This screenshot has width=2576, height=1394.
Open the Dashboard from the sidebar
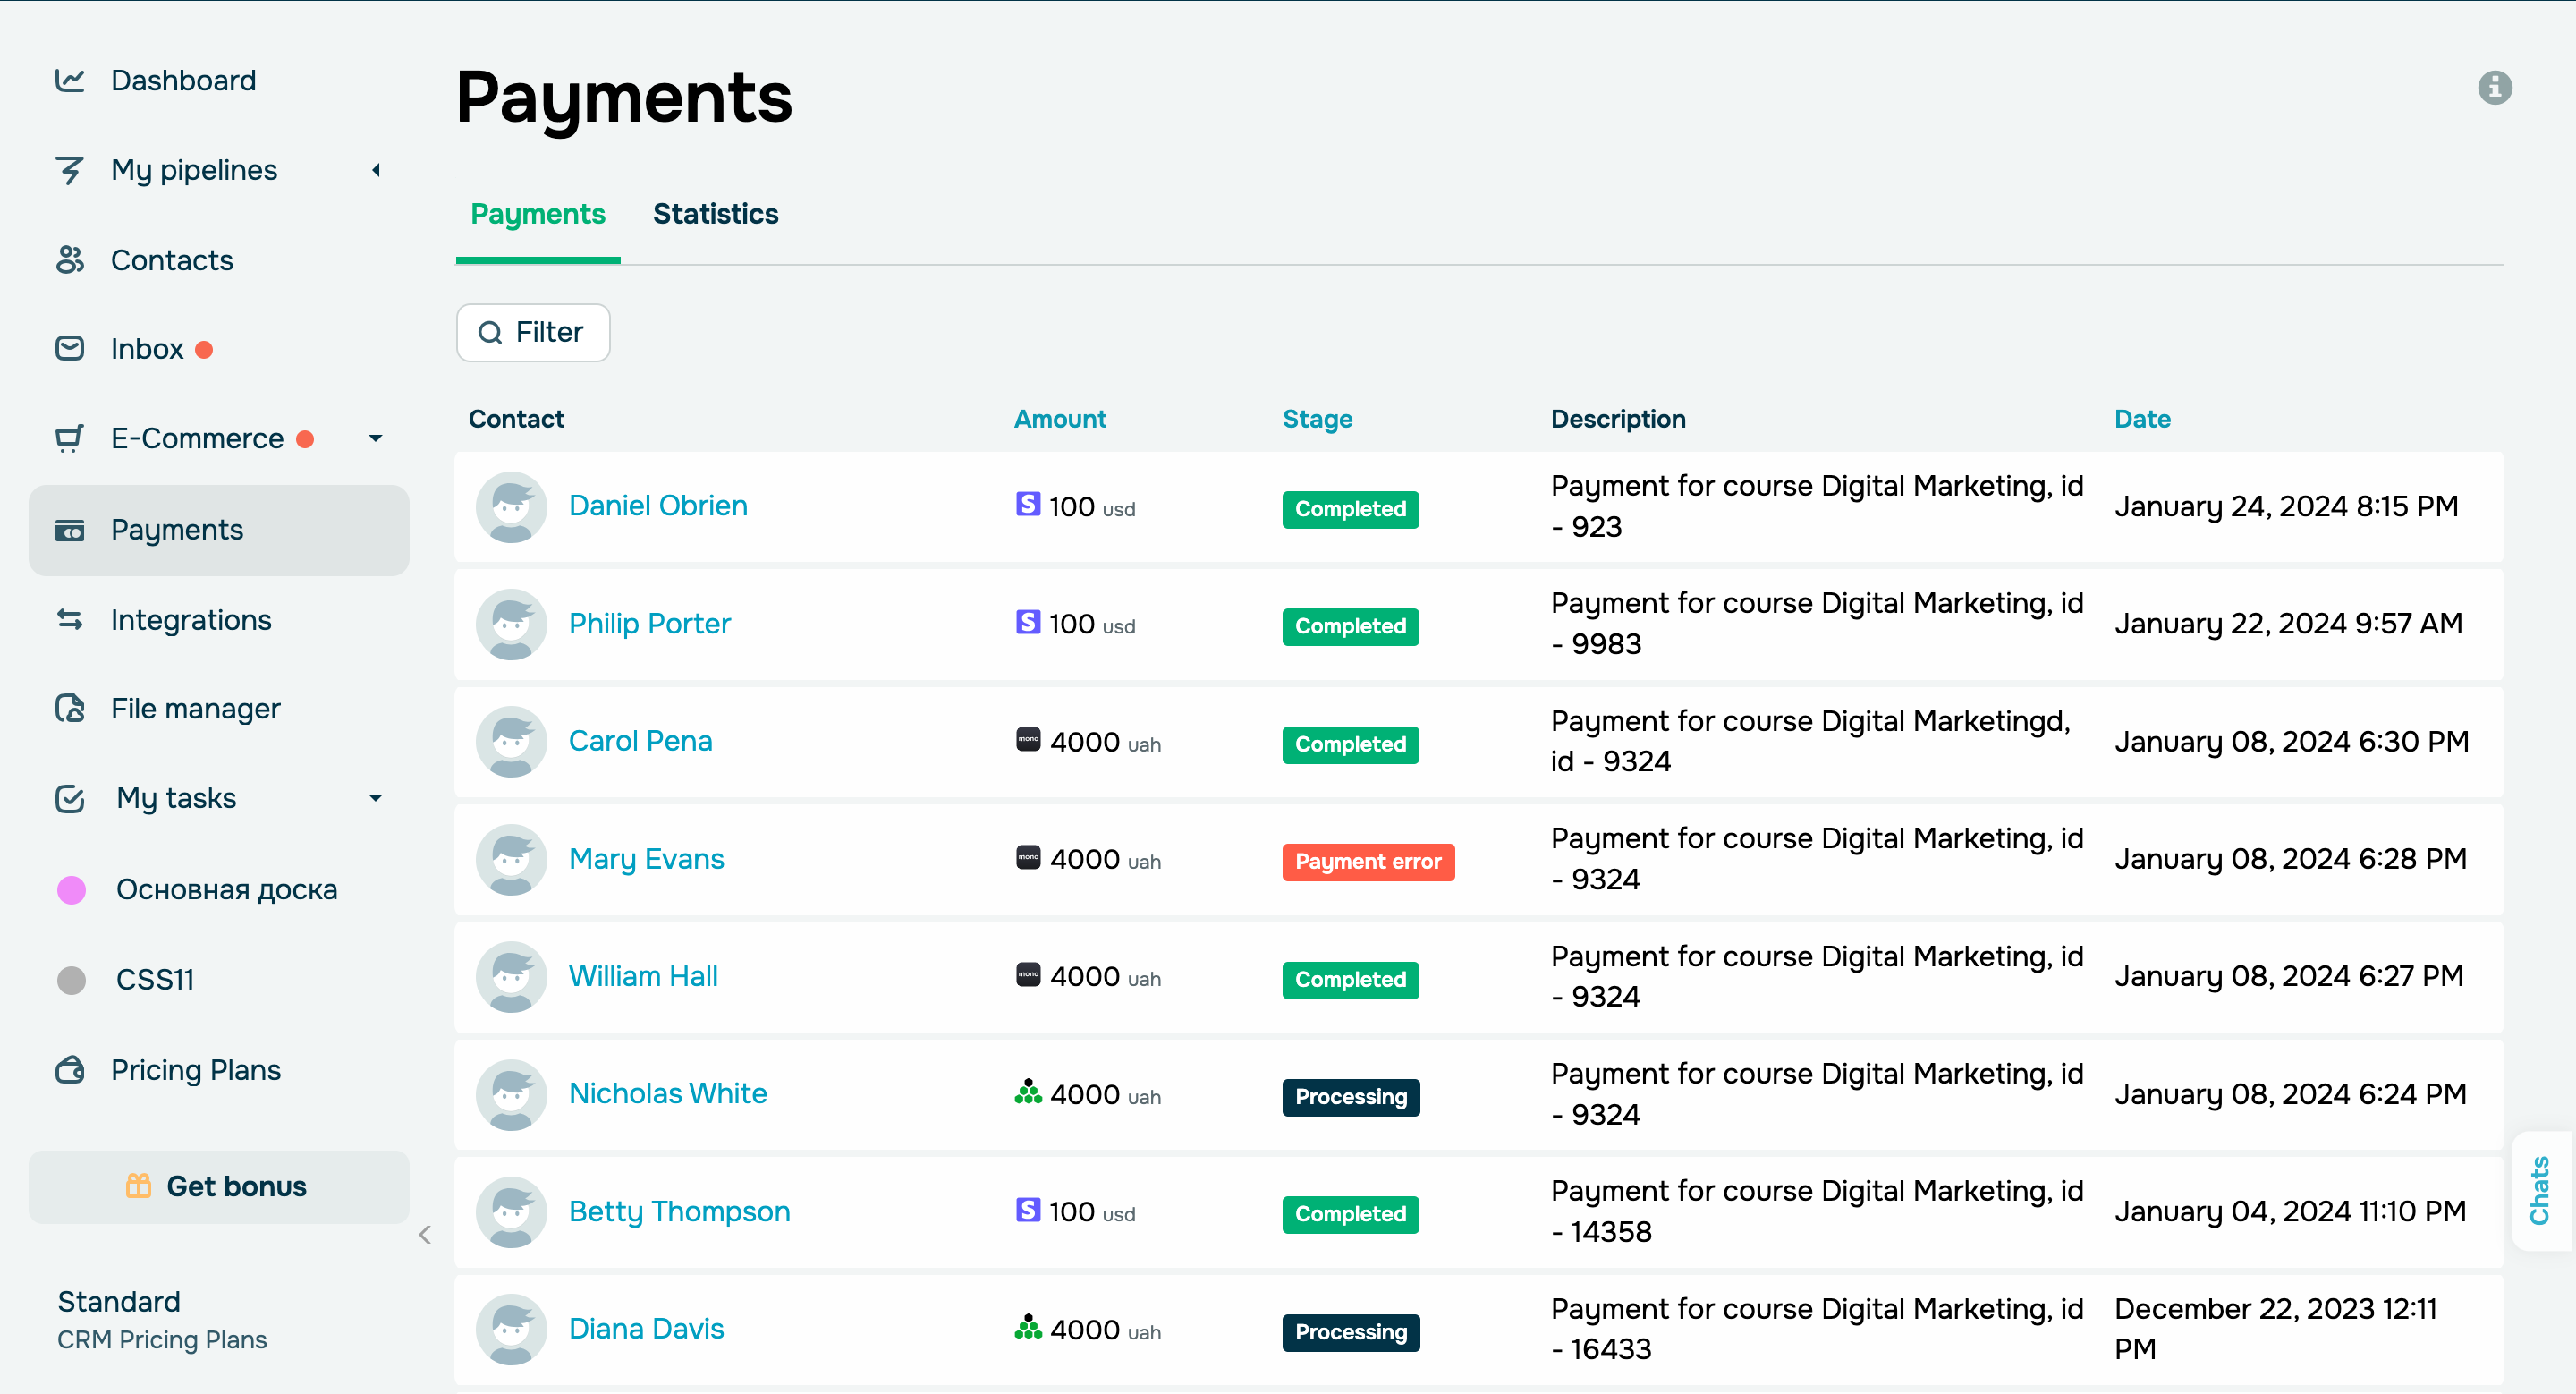[69, 80]
